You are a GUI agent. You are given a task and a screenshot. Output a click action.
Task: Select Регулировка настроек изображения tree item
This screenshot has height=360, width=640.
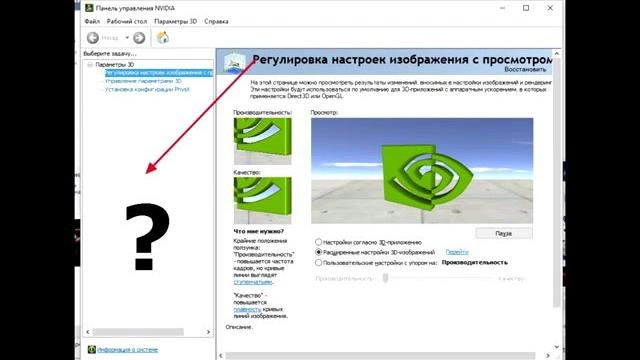point(159,73)
